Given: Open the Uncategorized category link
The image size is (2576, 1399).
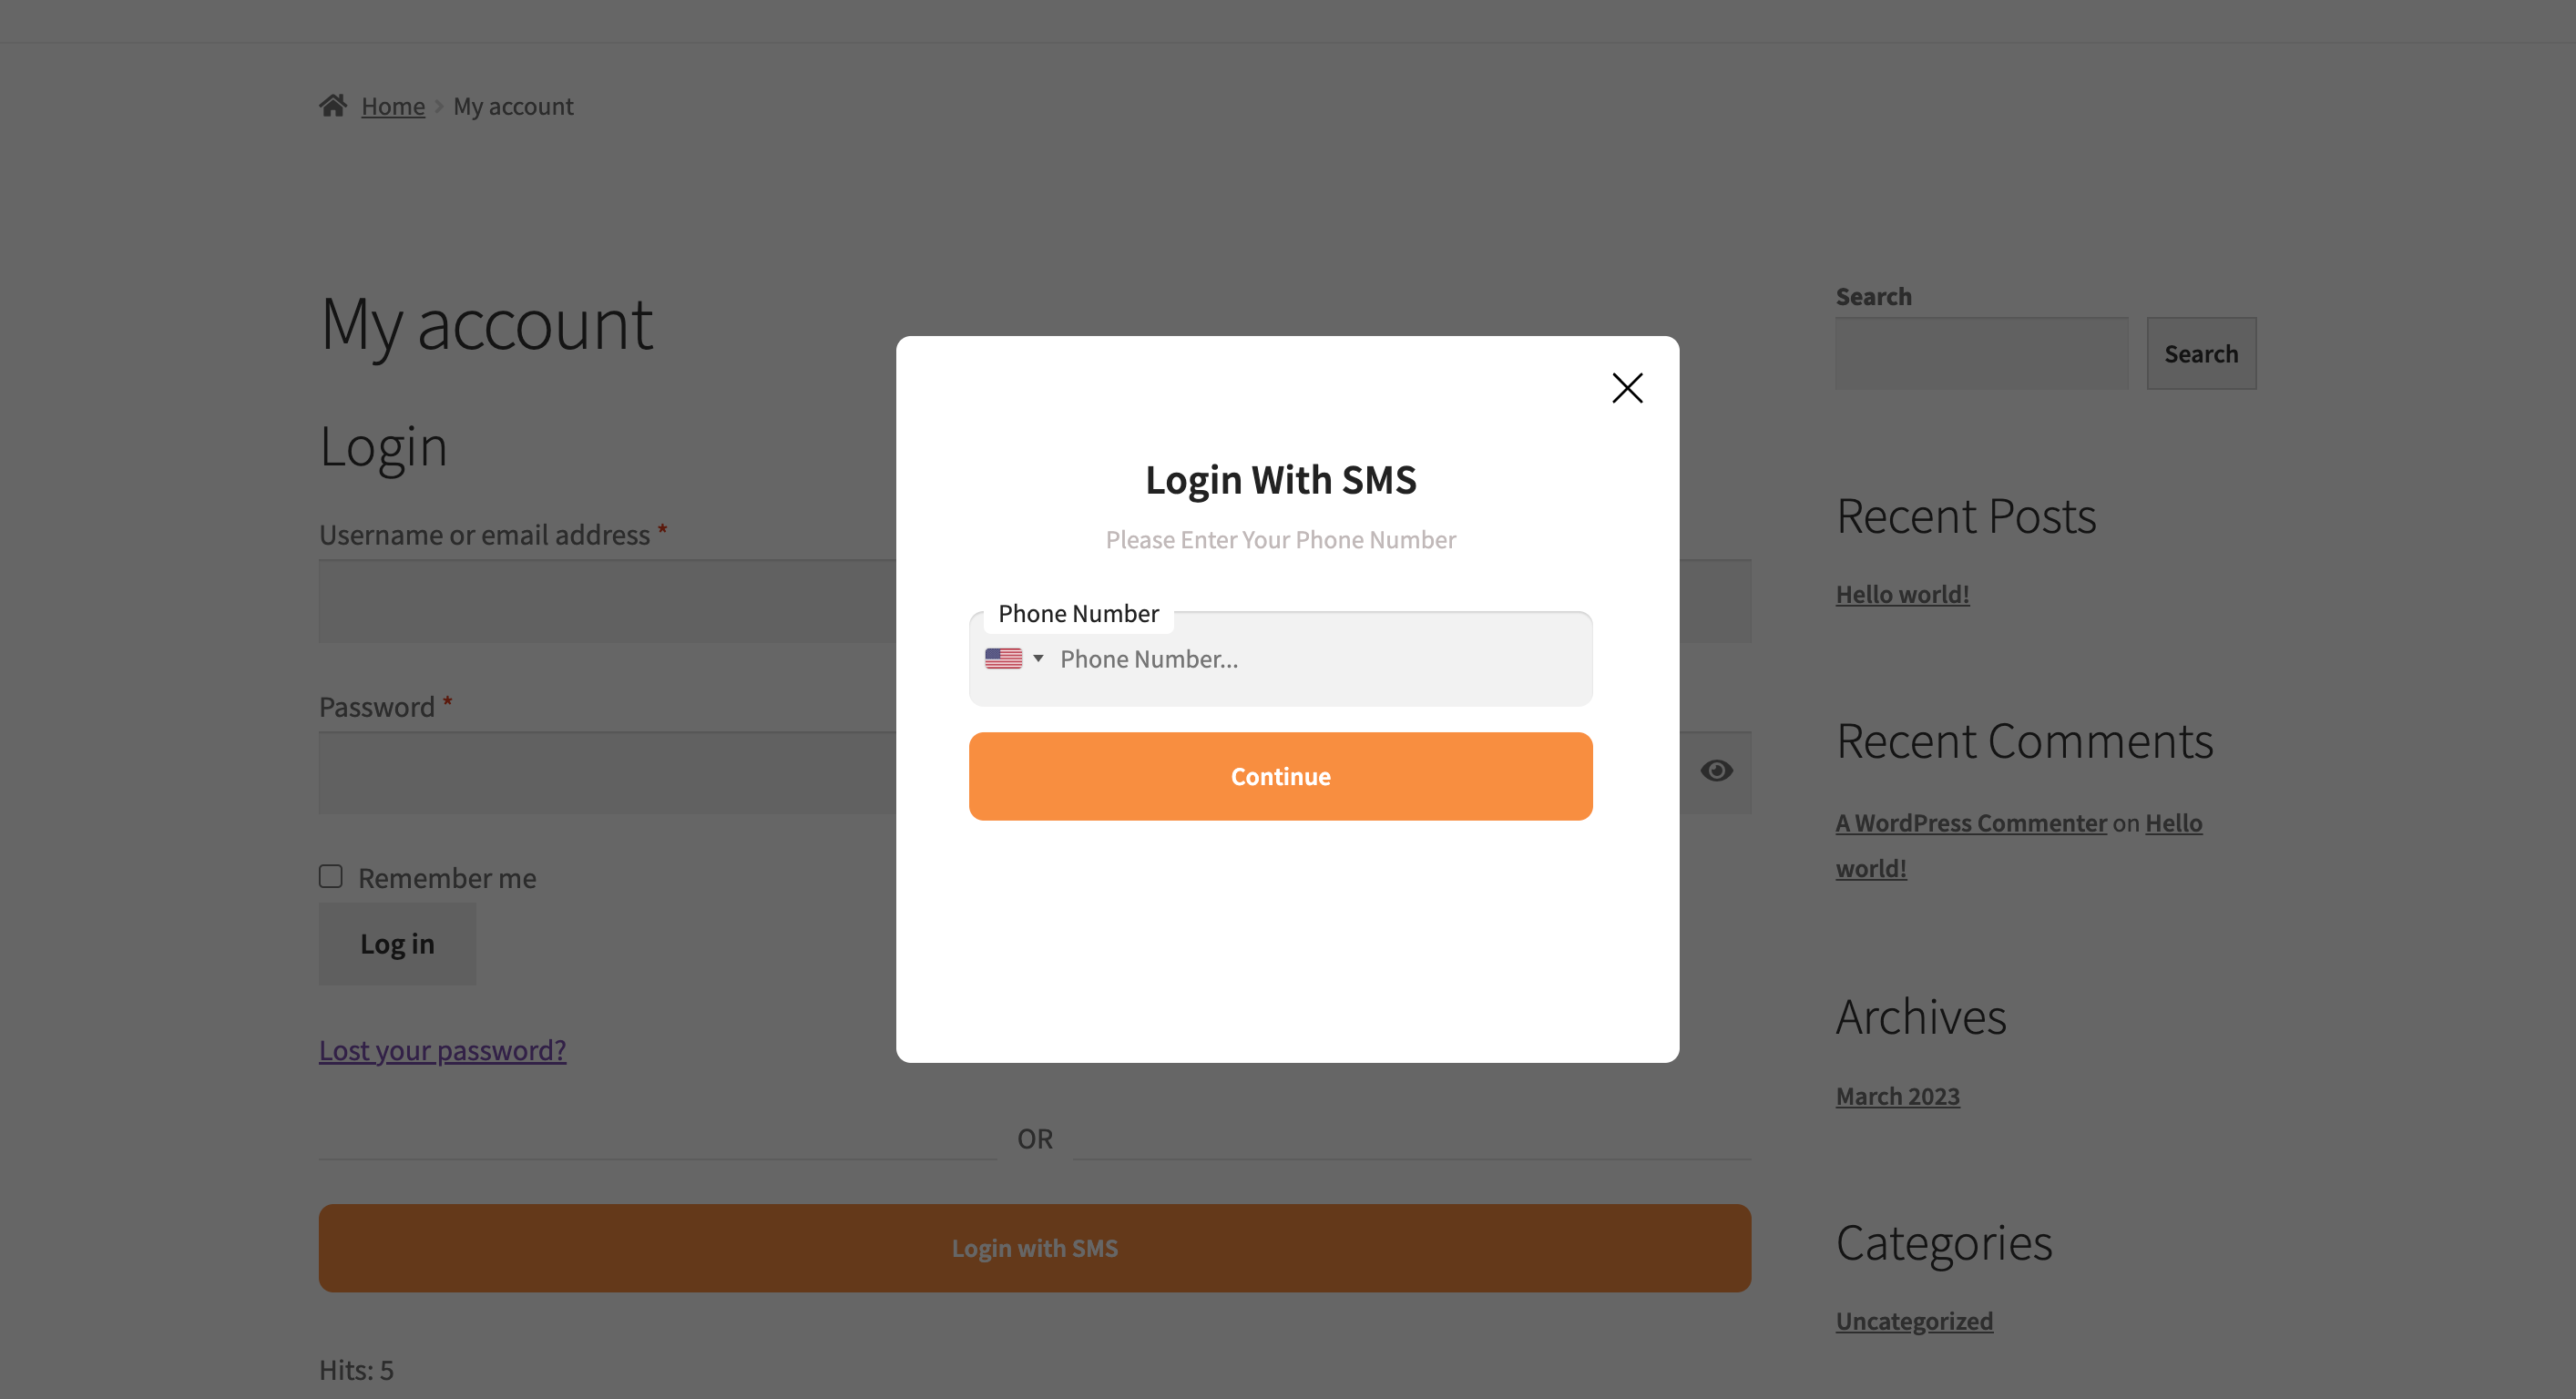Looking at the screenshot, I should click(x=1914, y=1321).
